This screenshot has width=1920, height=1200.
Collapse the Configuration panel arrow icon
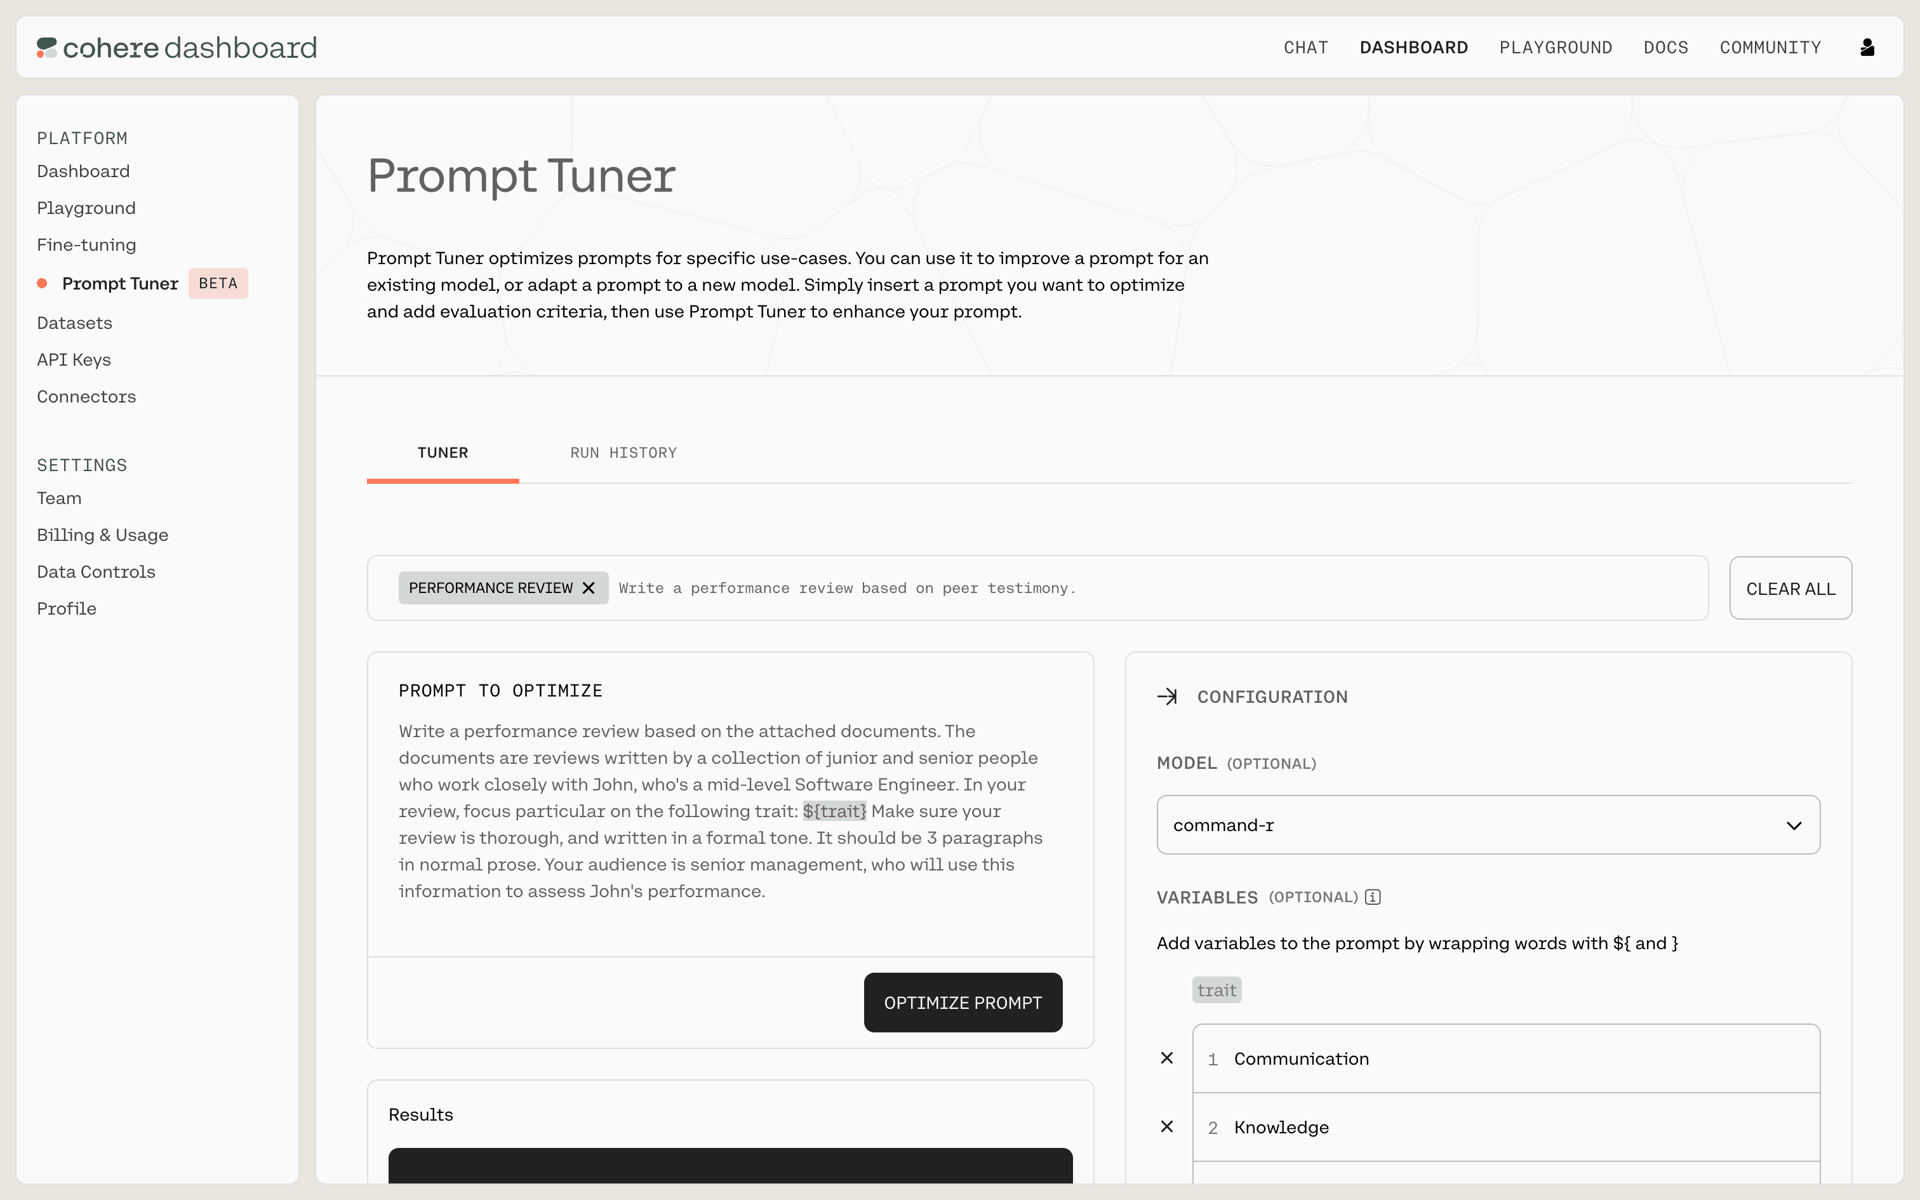(1167, 697)
